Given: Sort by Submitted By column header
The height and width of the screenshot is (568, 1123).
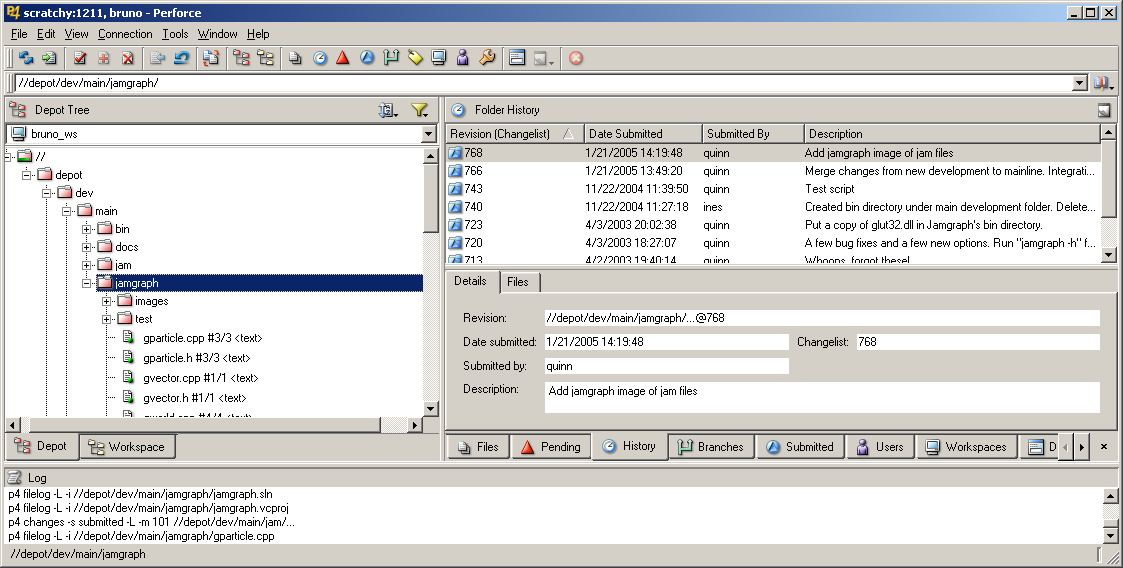Looking at the screenshot, I should [x=753, y=133].
